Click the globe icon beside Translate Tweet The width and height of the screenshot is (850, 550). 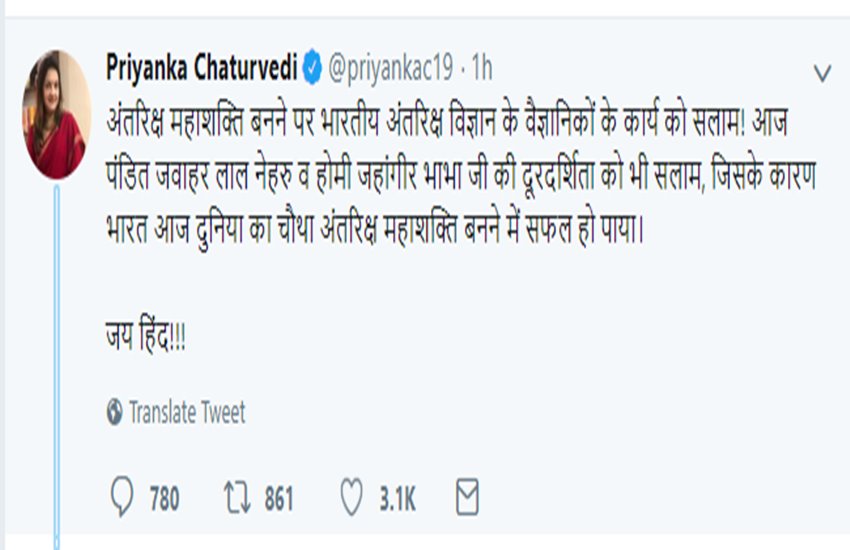point(114,412)
